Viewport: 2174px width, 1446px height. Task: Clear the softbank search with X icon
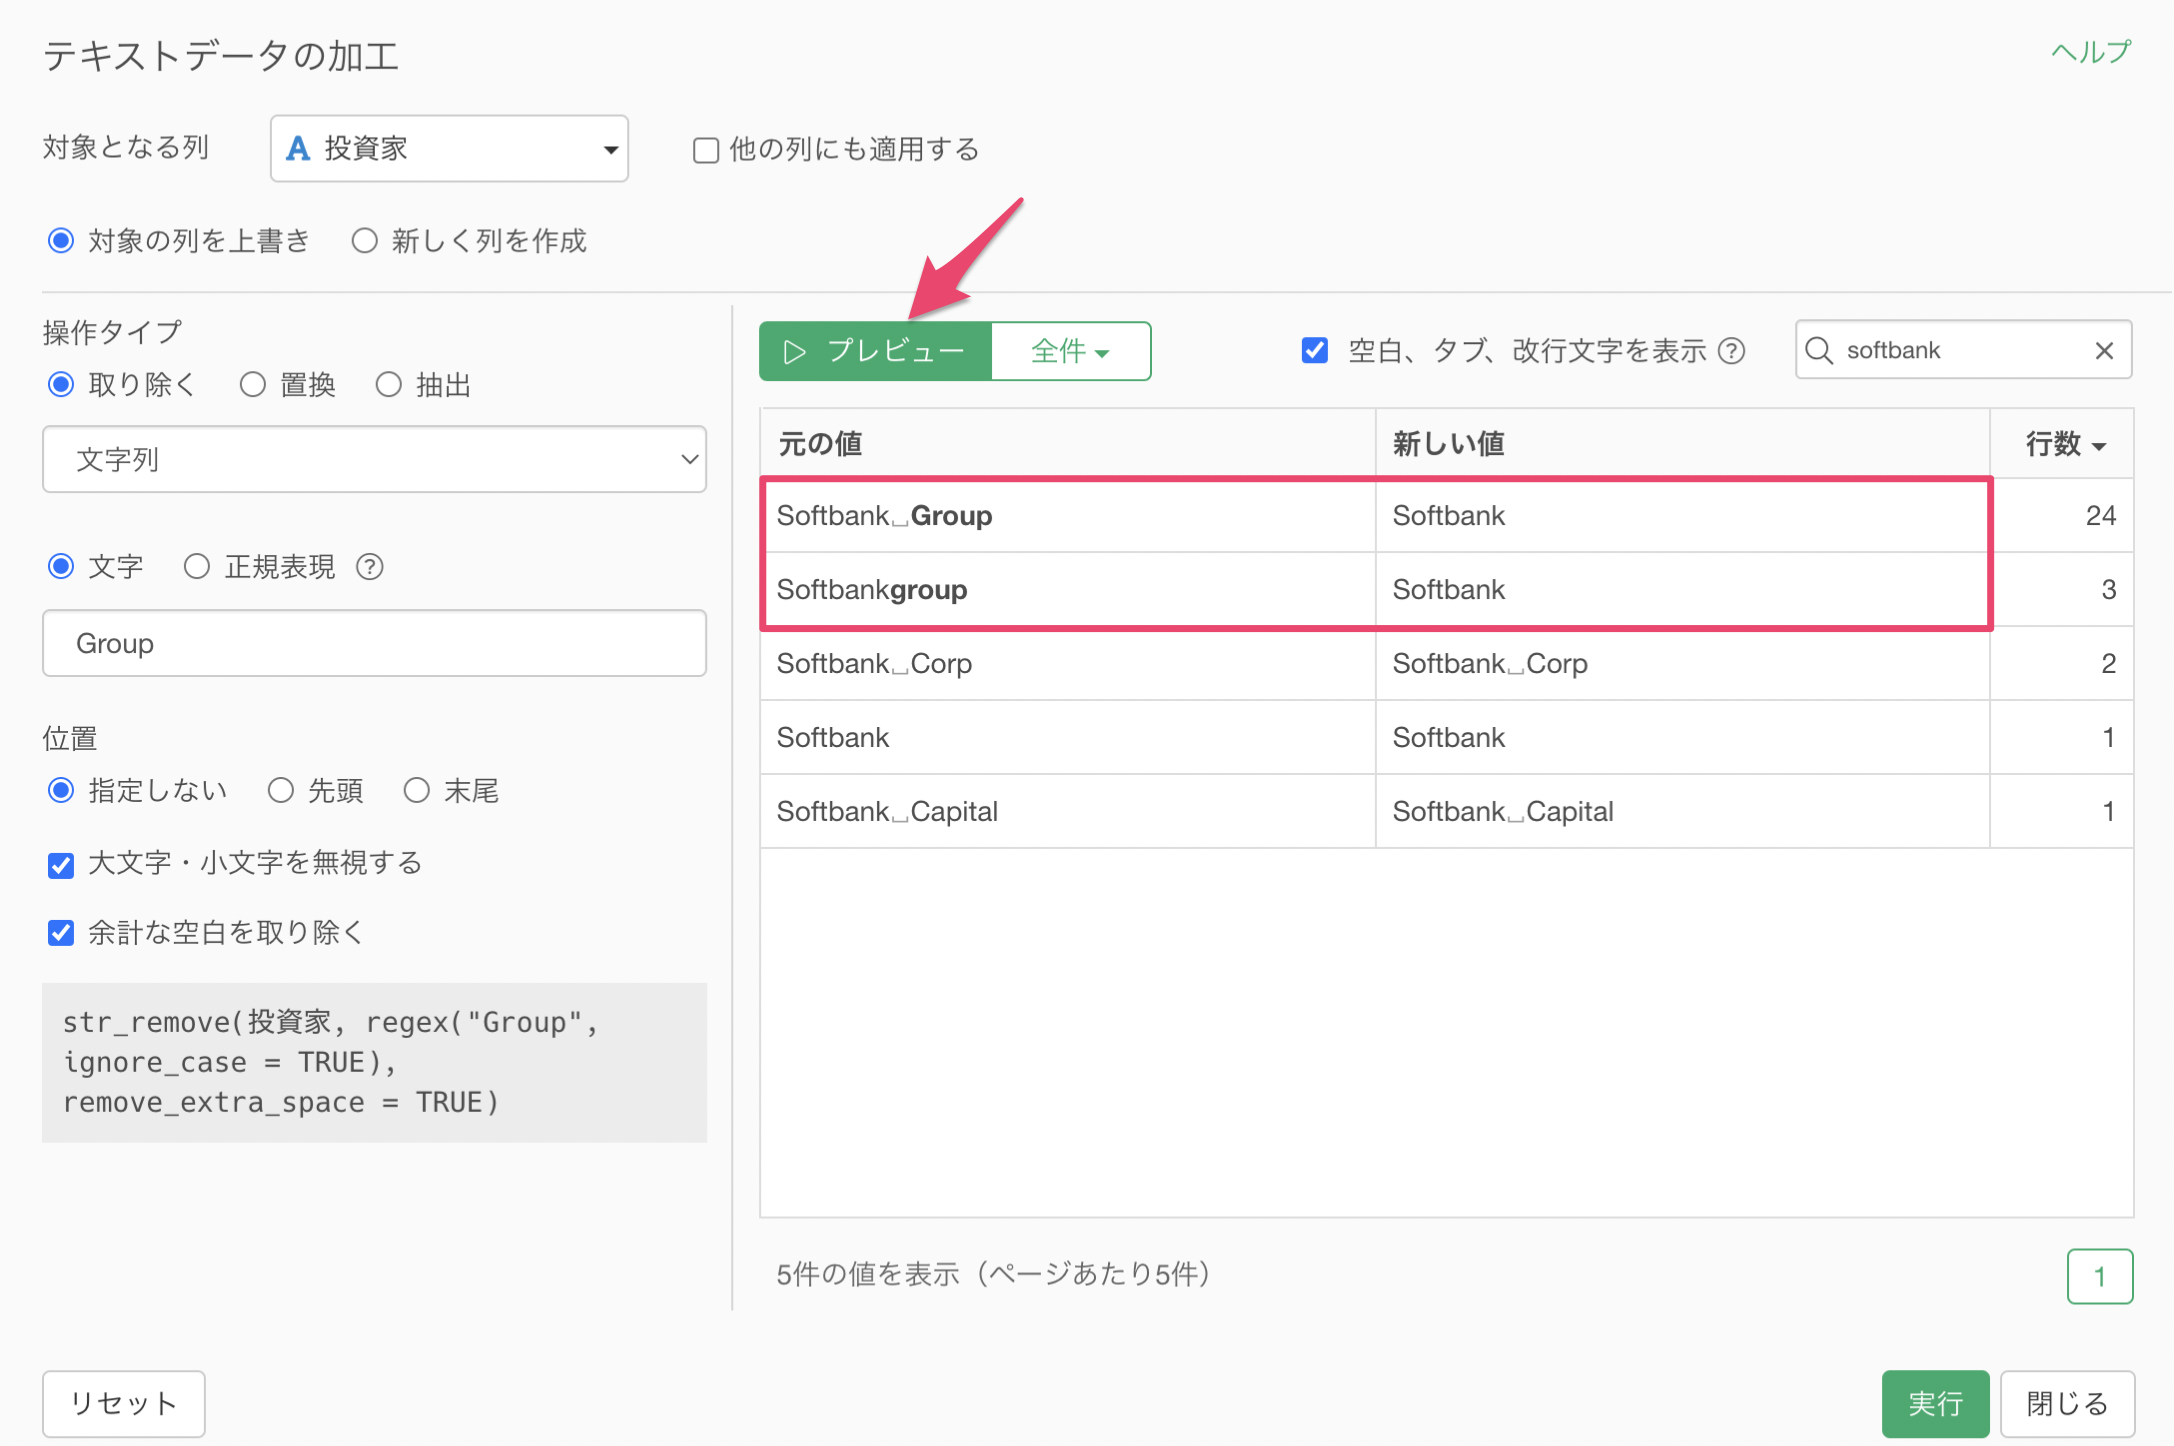(2104, 351)
